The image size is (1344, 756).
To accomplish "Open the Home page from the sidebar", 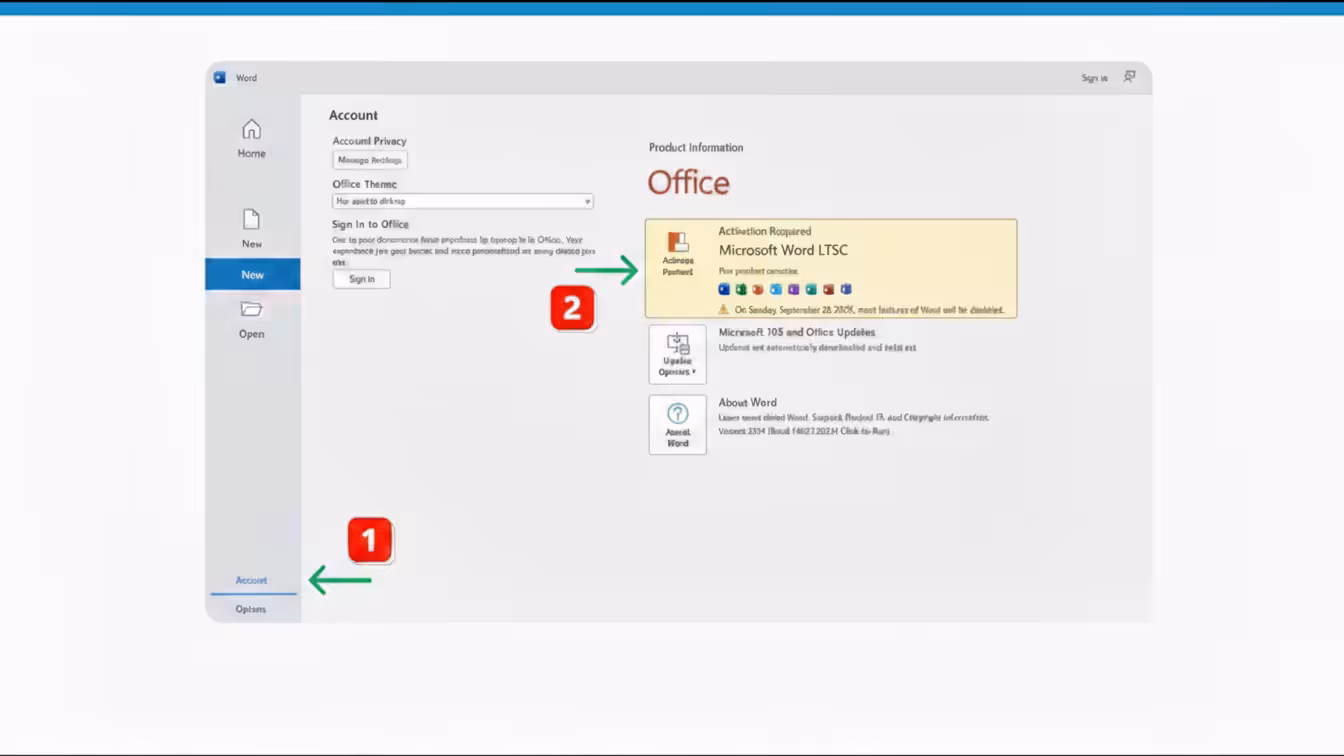I will (252, 139).
